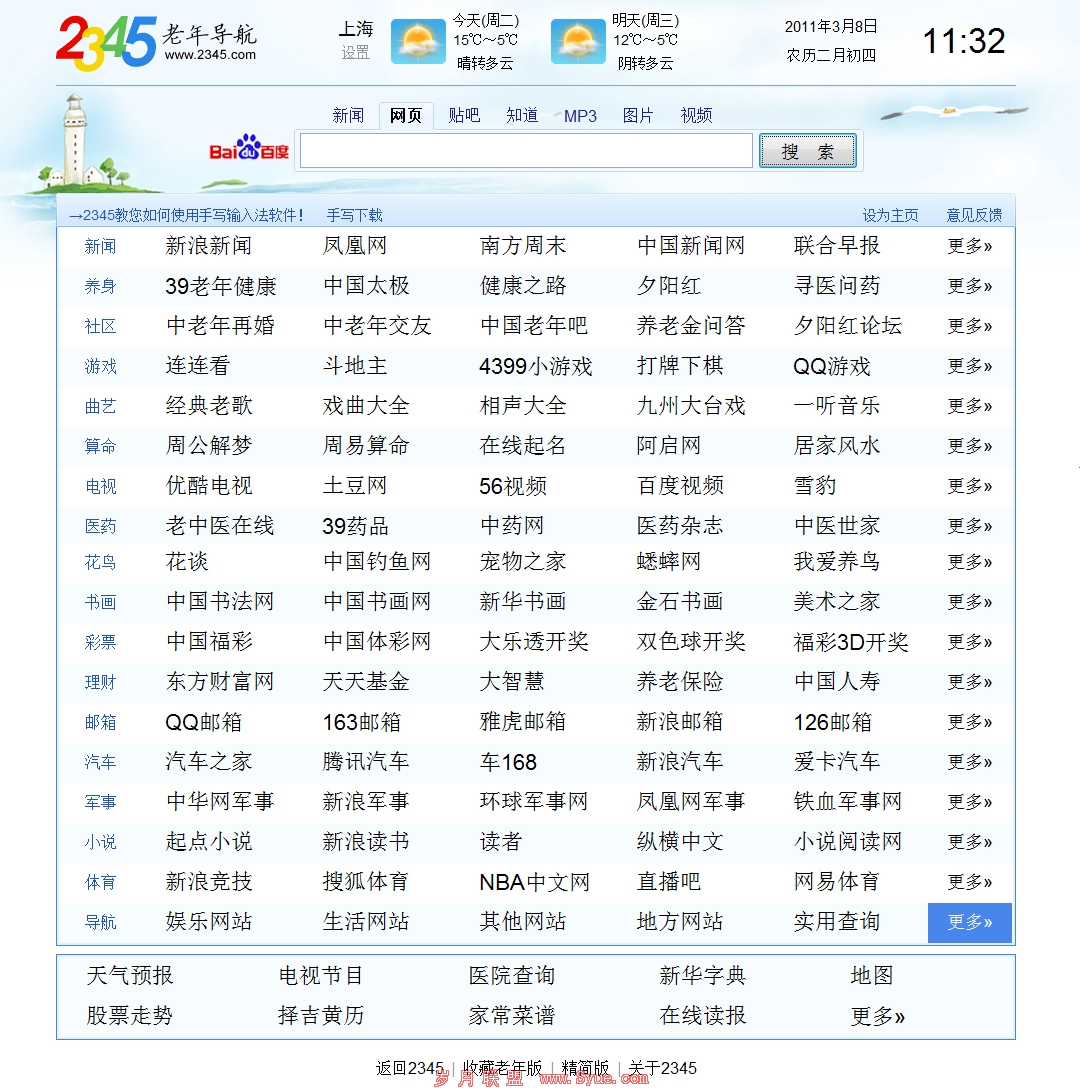Open 戏曲大全 link
1080x1088 pixels.
coord(366,406)
